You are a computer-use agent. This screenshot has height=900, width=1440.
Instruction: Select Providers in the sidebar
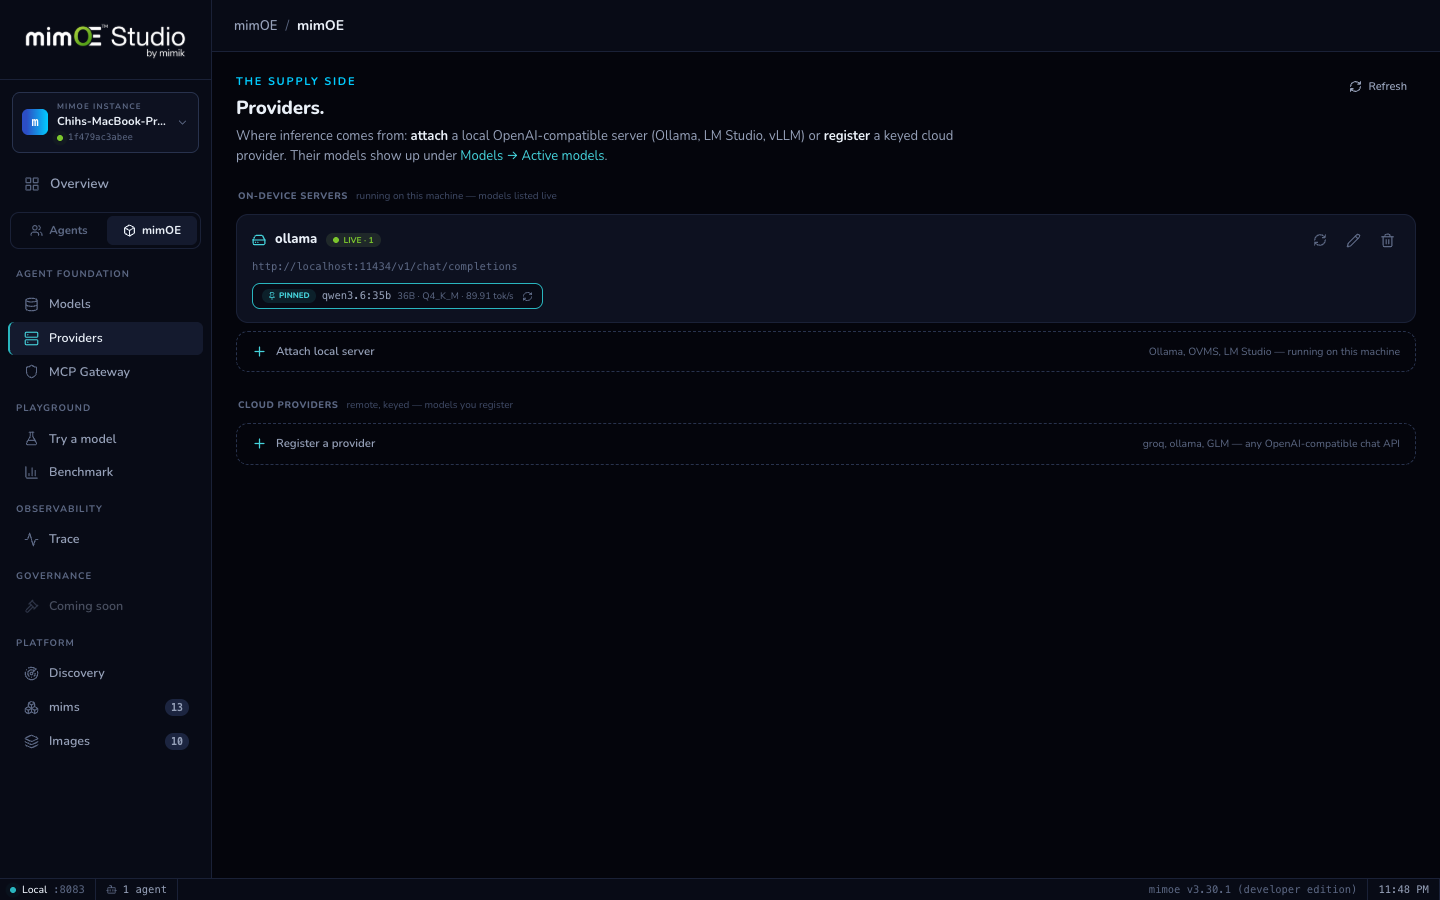click(x=105, y=338)
